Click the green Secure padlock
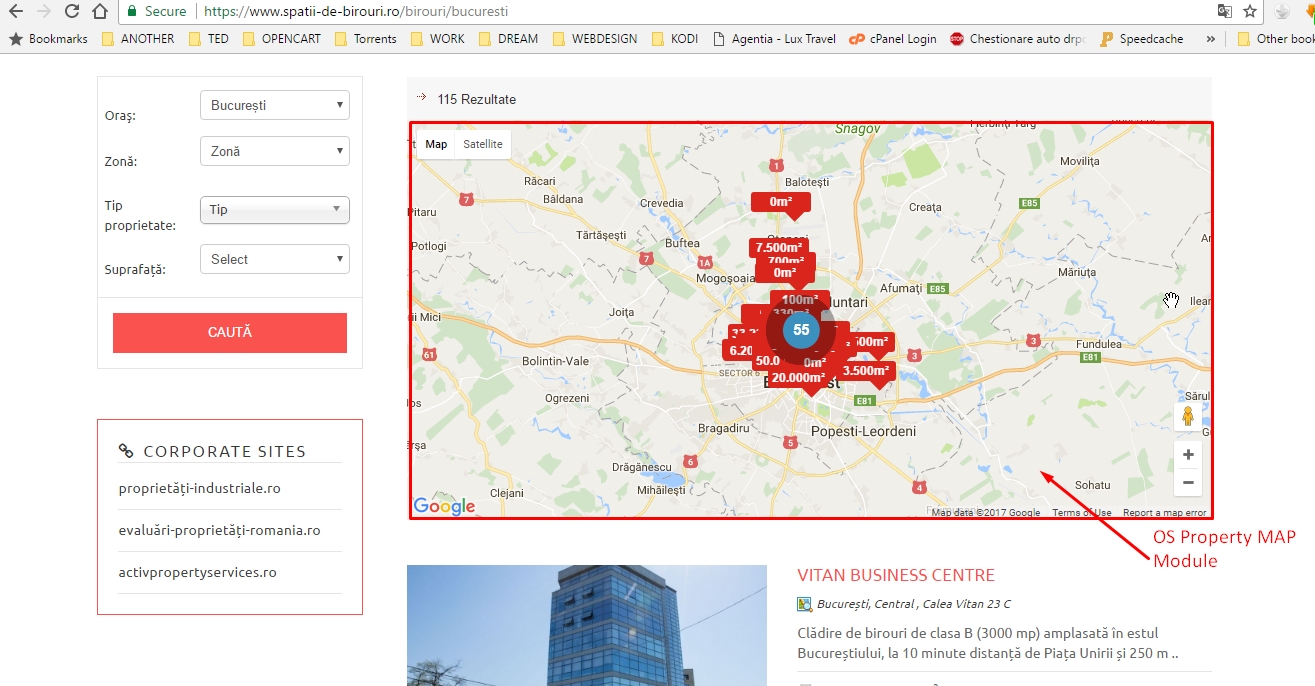 [133, 12]
